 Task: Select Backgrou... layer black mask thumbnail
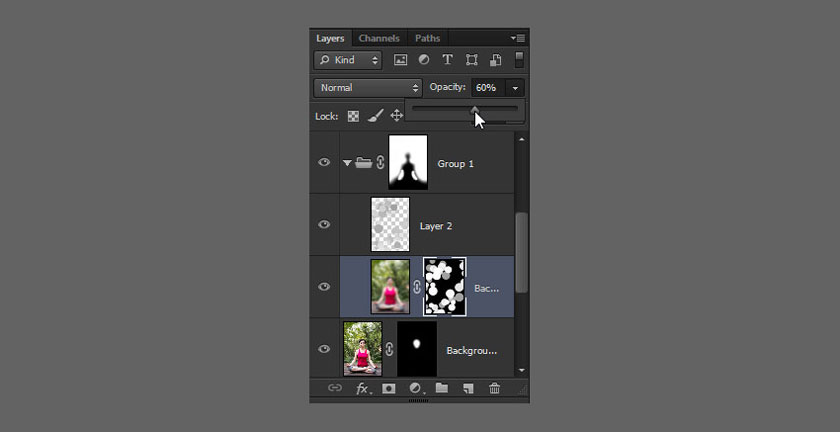point(417,349)
